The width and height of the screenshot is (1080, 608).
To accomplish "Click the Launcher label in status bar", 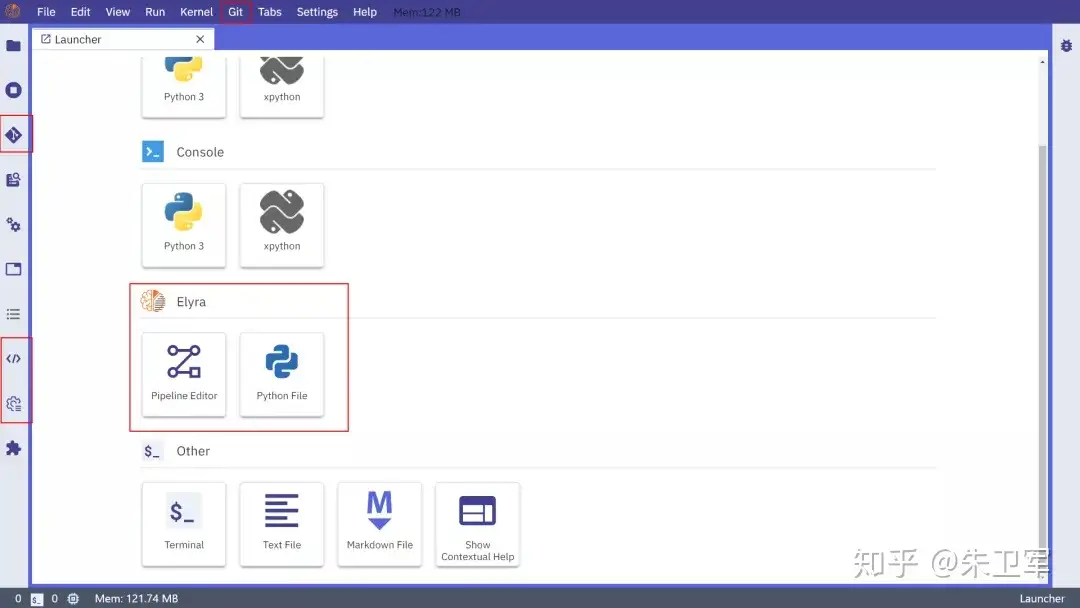I will point(1041,599).
